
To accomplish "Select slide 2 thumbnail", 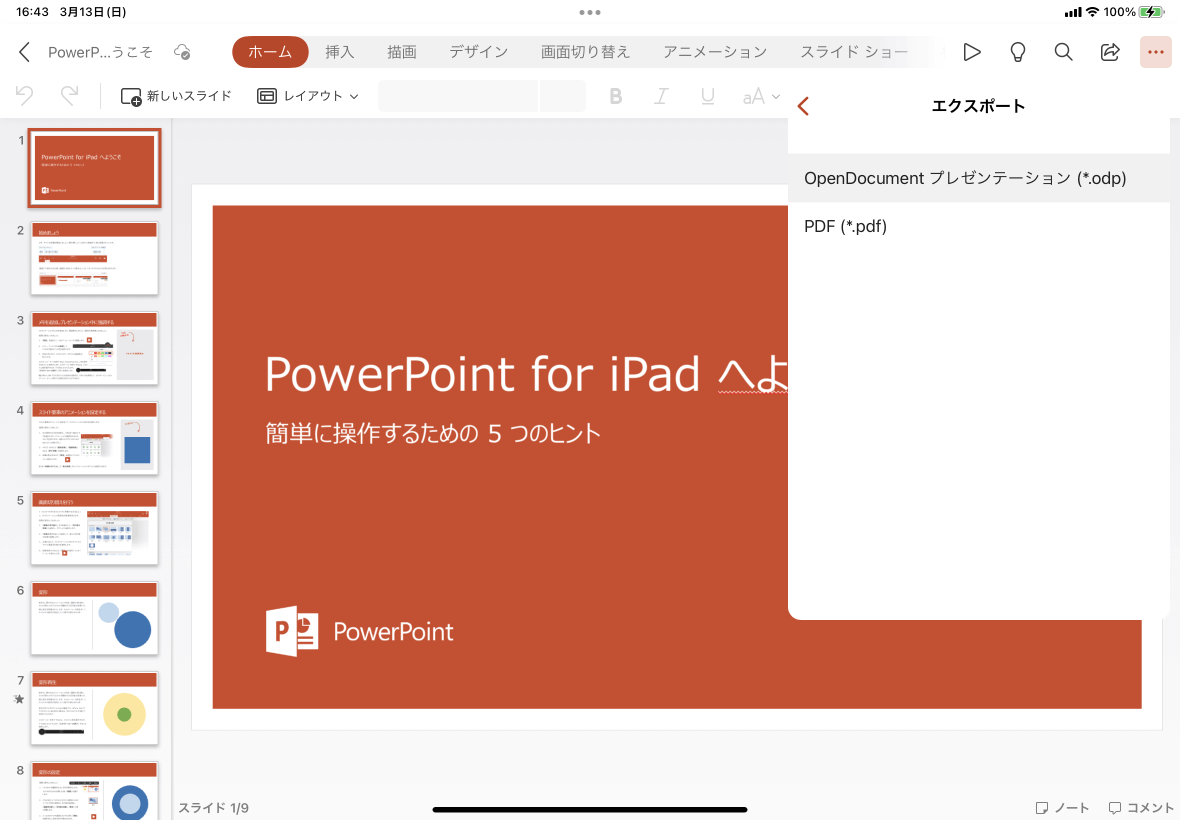I will 95,258.
